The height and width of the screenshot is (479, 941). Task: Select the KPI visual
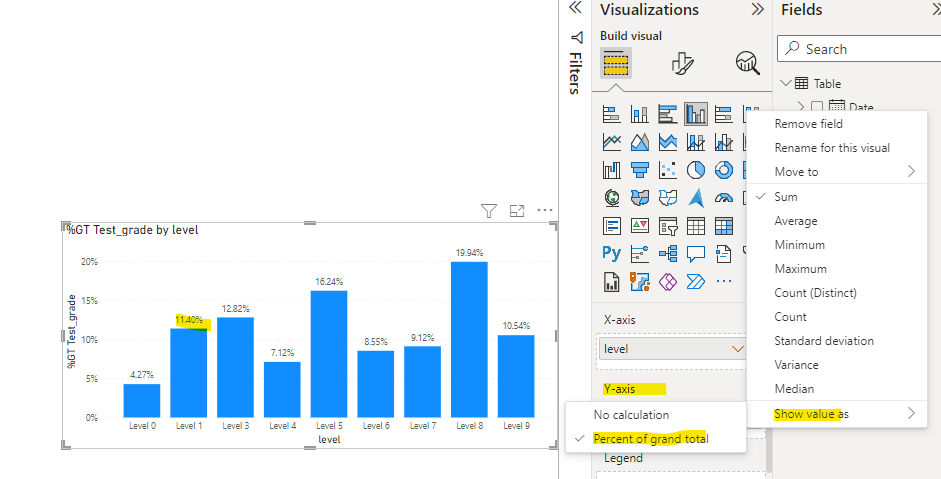tap(640, 226)
